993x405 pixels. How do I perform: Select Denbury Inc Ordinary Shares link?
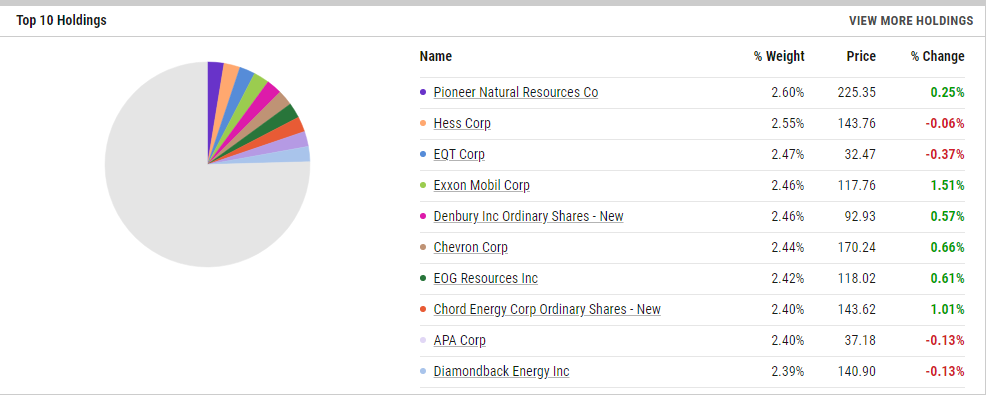pos(528,216)
